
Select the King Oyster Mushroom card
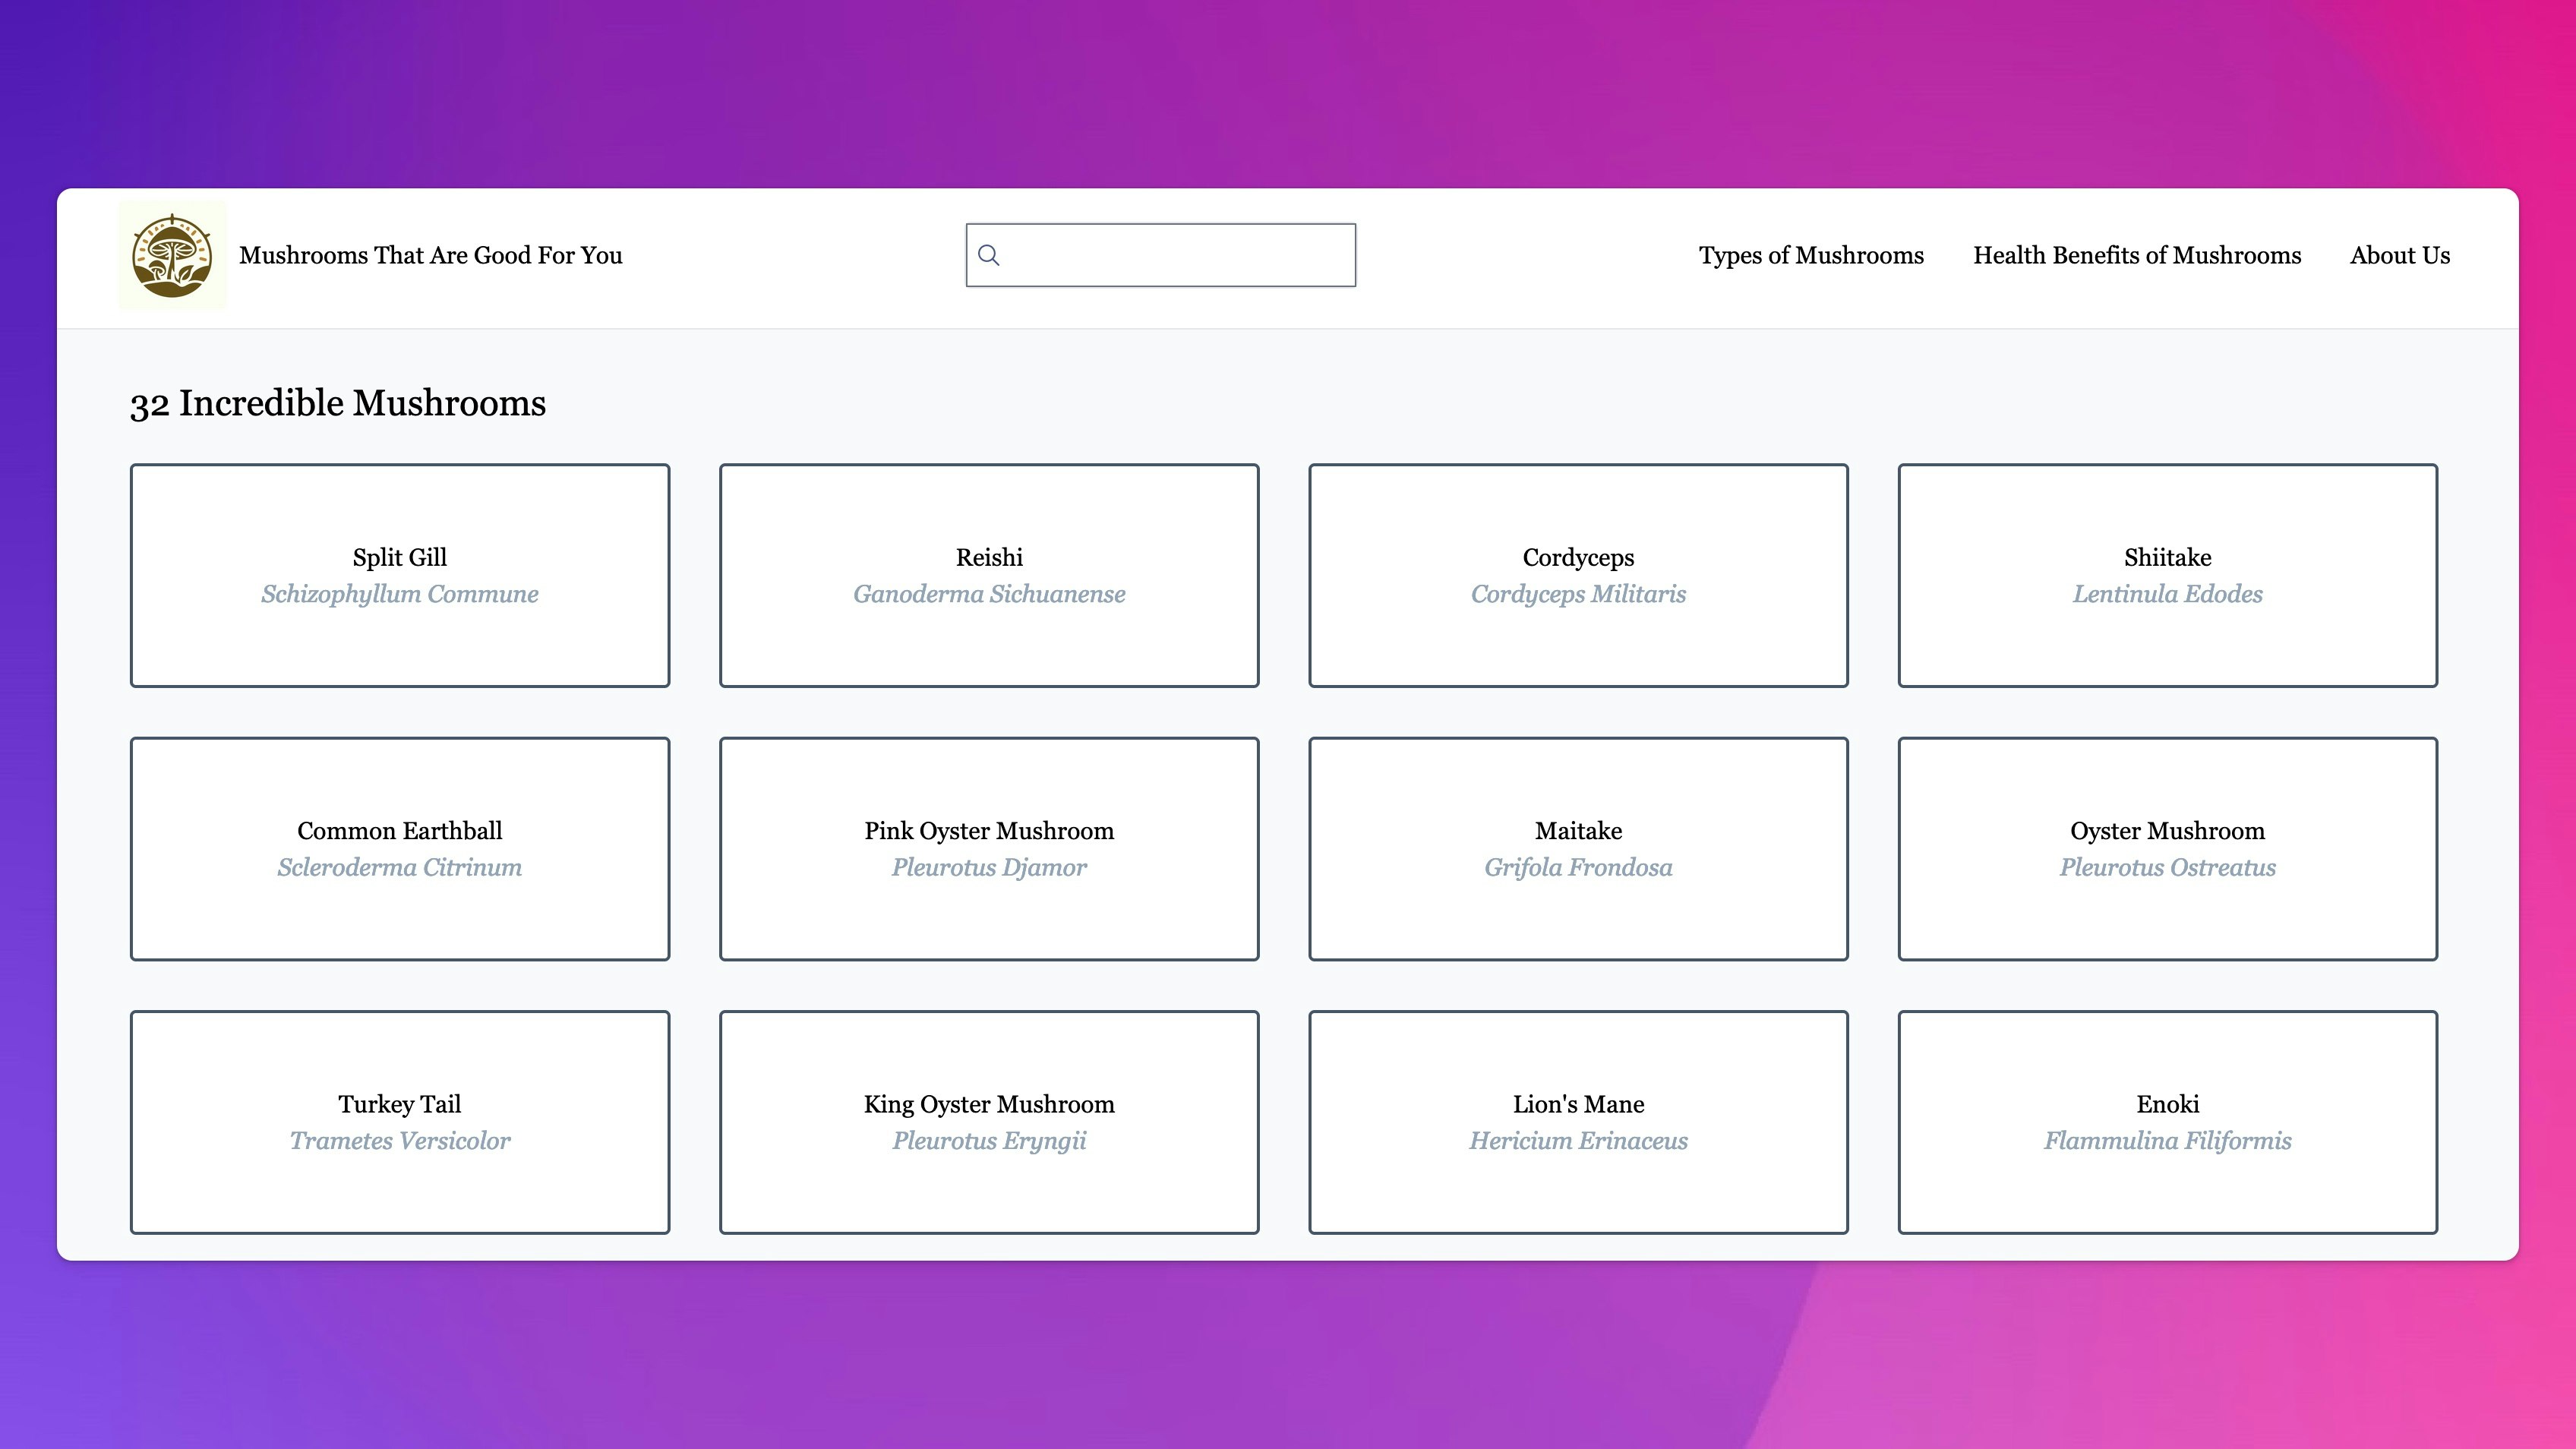click(x=988, y=1121)
